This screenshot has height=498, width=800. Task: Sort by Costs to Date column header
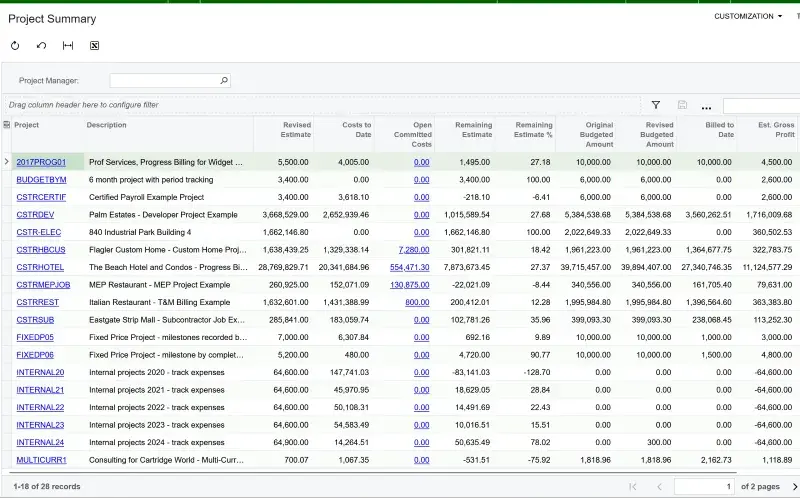[356, 130]
